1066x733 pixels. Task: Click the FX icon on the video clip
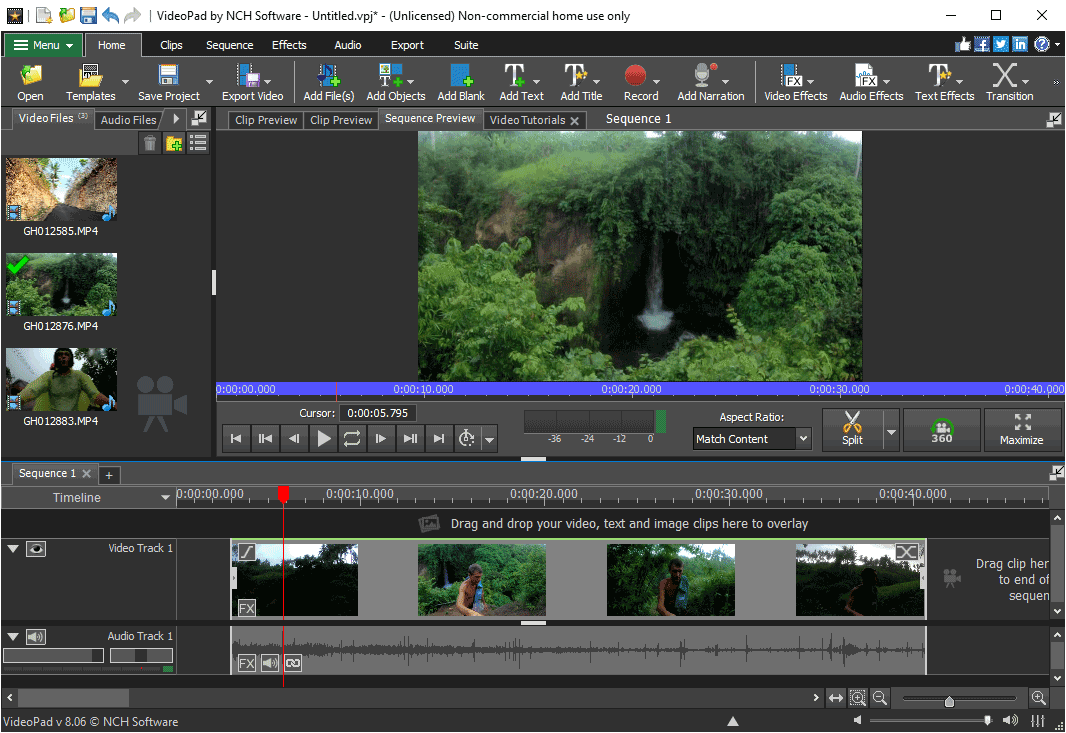pyautogui.click(x=247, y=608)
